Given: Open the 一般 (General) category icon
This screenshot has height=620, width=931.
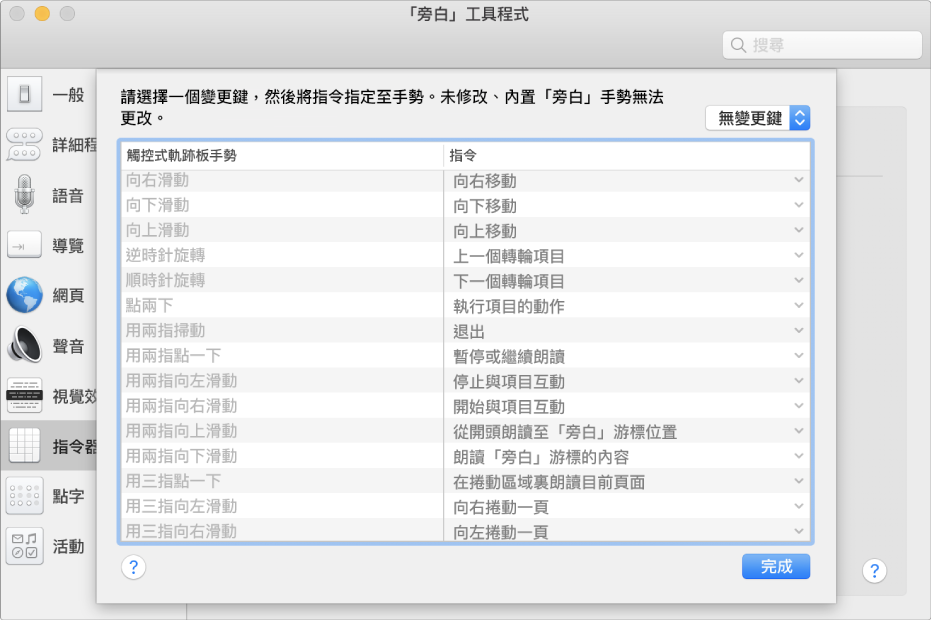Looking at the screenshot, I should [24, 94].
